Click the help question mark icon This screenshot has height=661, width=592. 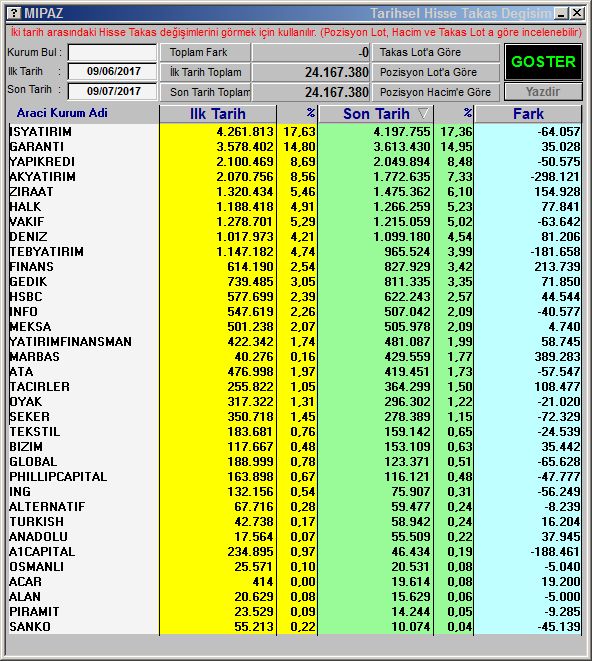(14, 13)
